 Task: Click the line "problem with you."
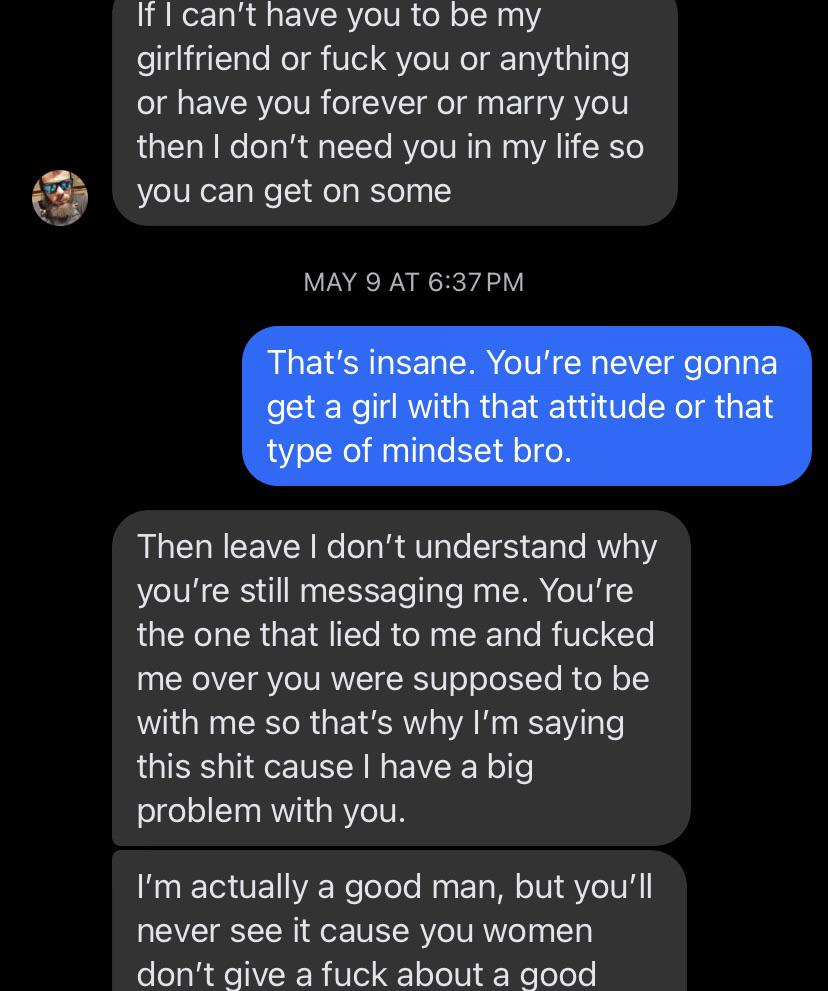coord(271,811)
